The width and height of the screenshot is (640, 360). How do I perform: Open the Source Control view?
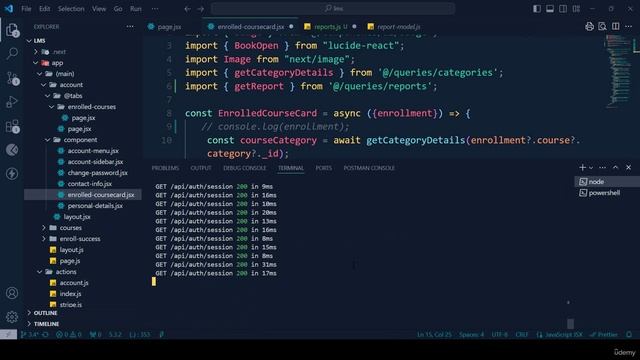(12, 78)
